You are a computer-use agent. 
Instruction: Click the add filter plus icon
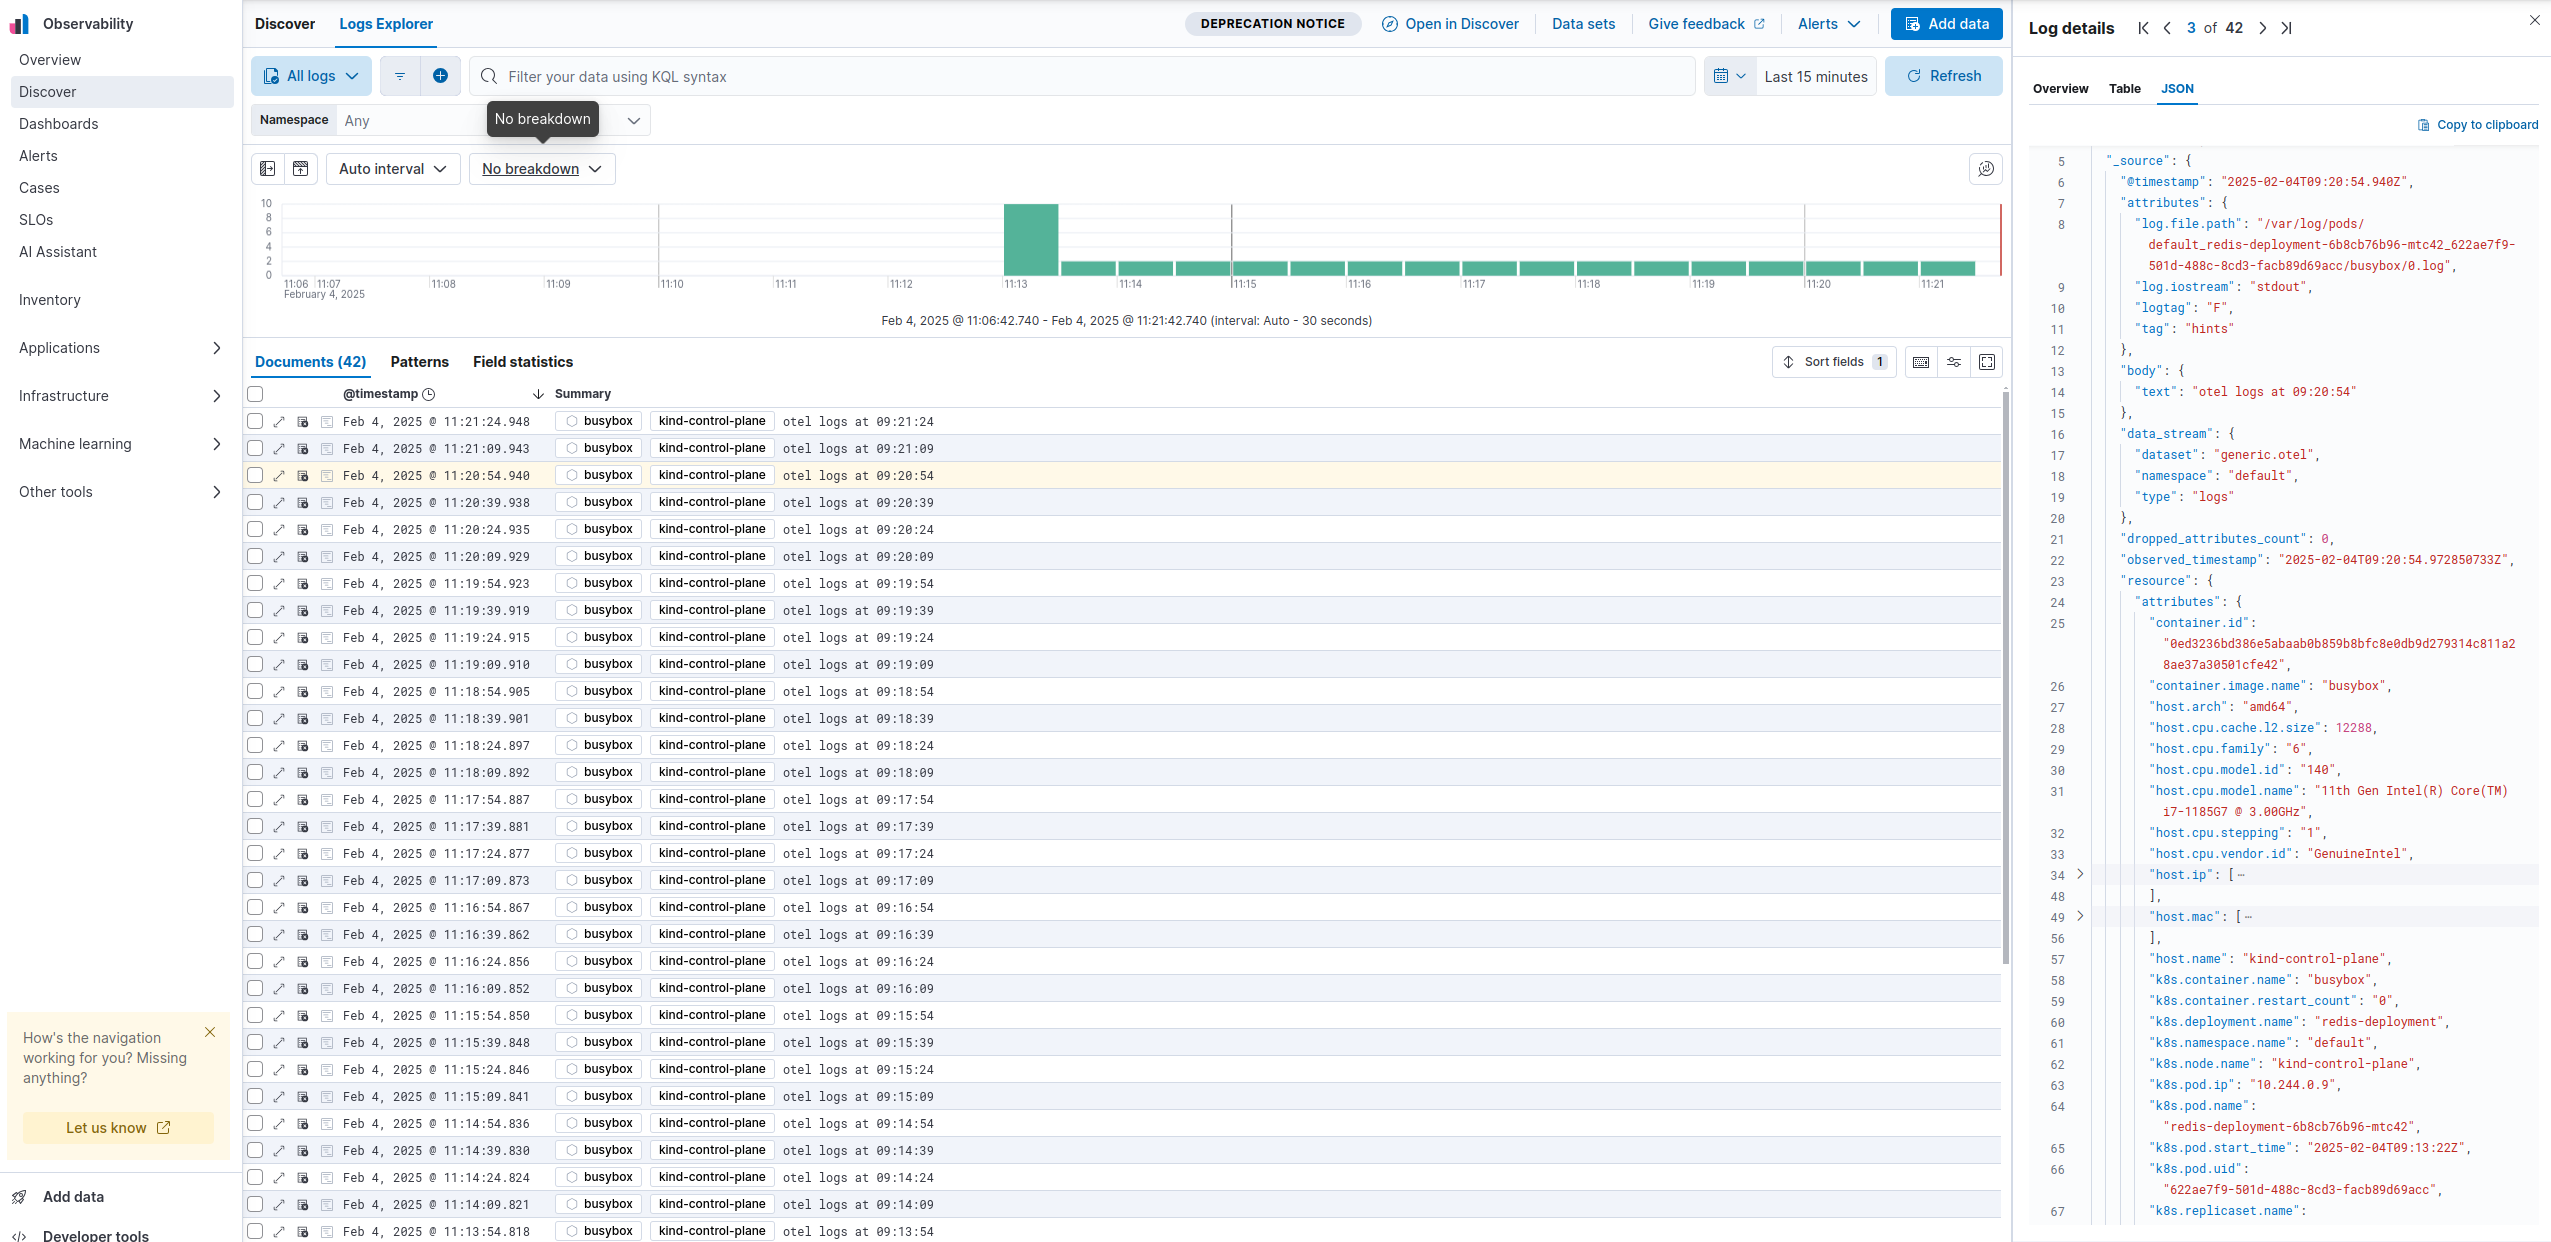click(440, 76)
